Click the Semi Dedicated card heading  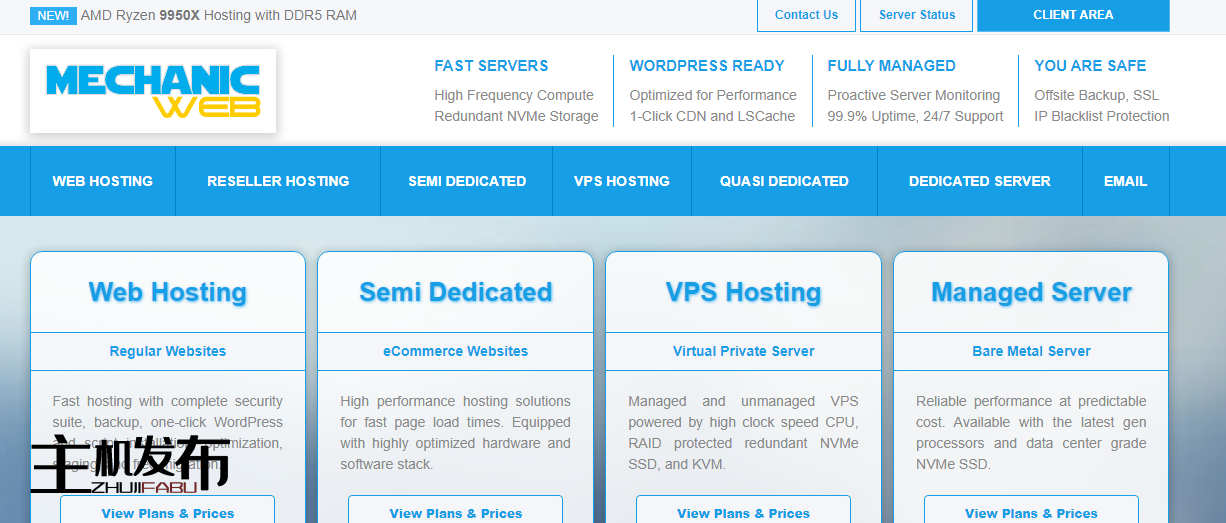click(x=455, y=292)
